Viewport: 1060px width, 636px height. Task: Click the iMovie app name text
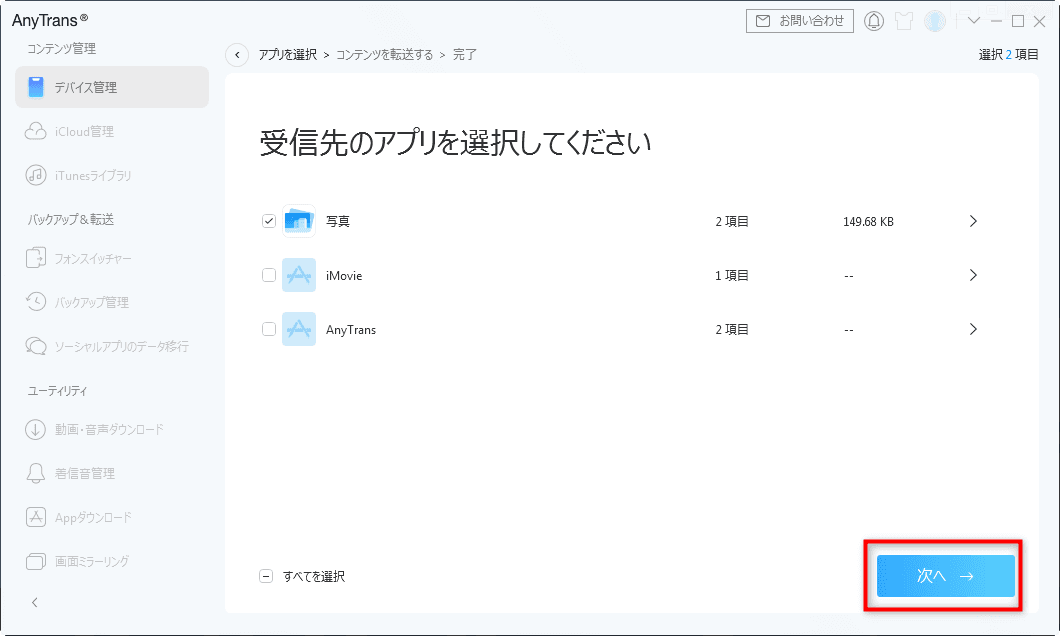click(x=344, y=276)
